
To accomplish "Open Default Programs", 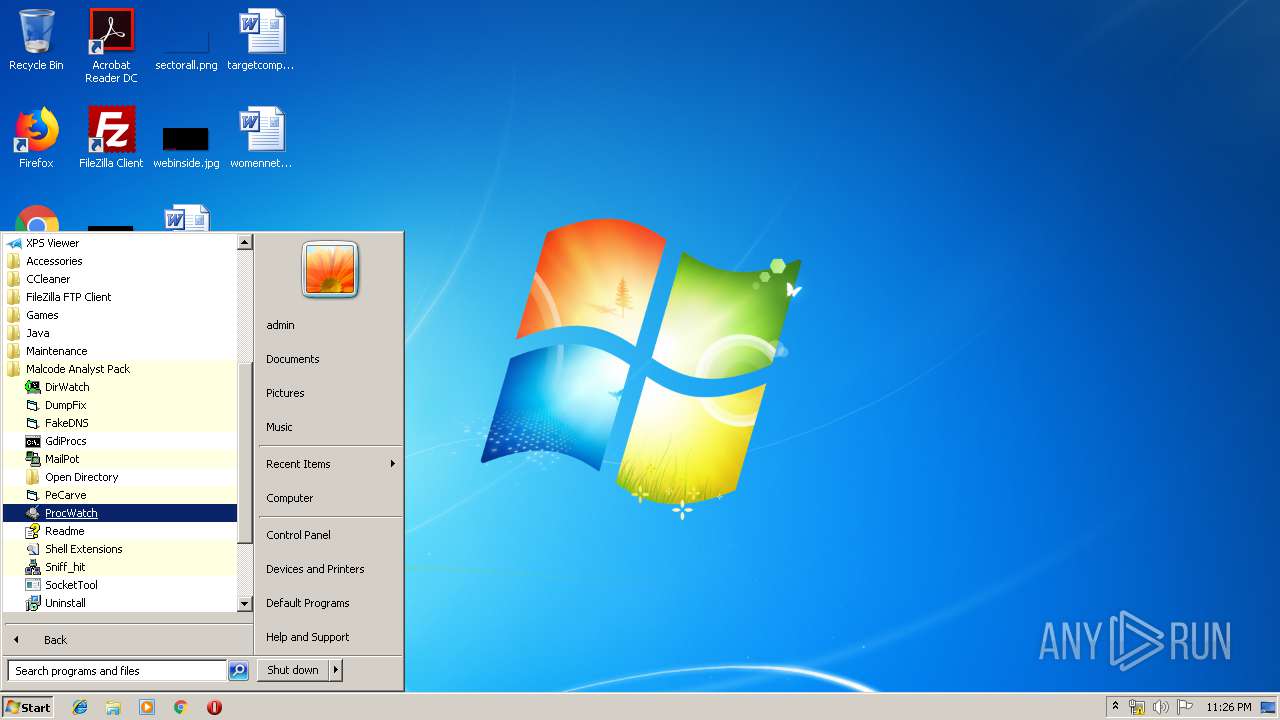I will [330, 603].
